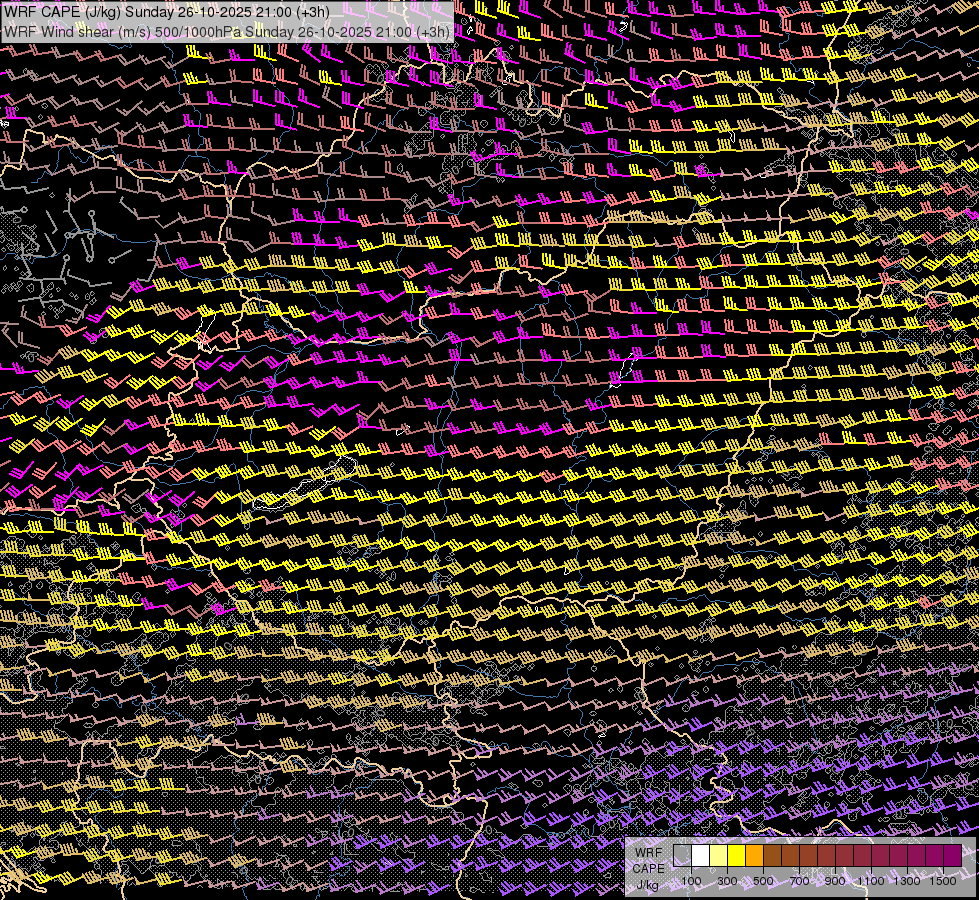Click the legend value 900
The width and height of the screenshot is (979, 900).
tap(835, 881)
